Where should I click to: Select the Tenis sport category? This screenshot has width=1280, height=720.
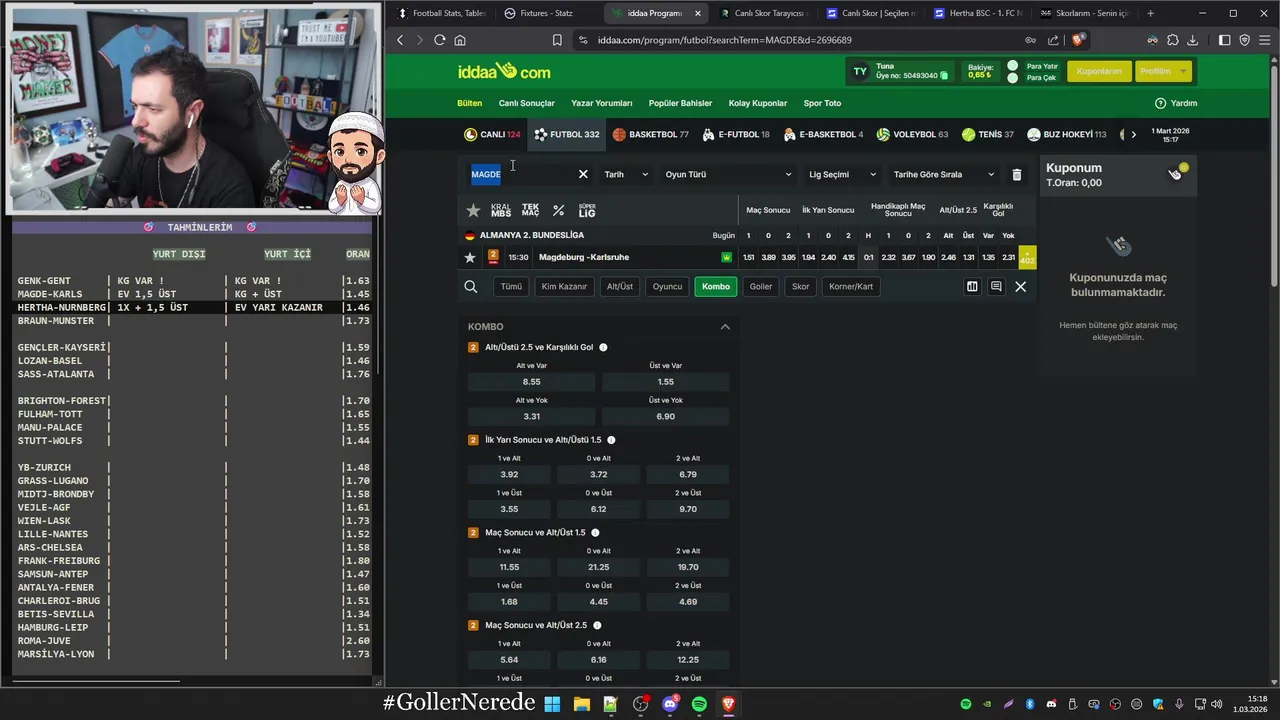(987, 134)
